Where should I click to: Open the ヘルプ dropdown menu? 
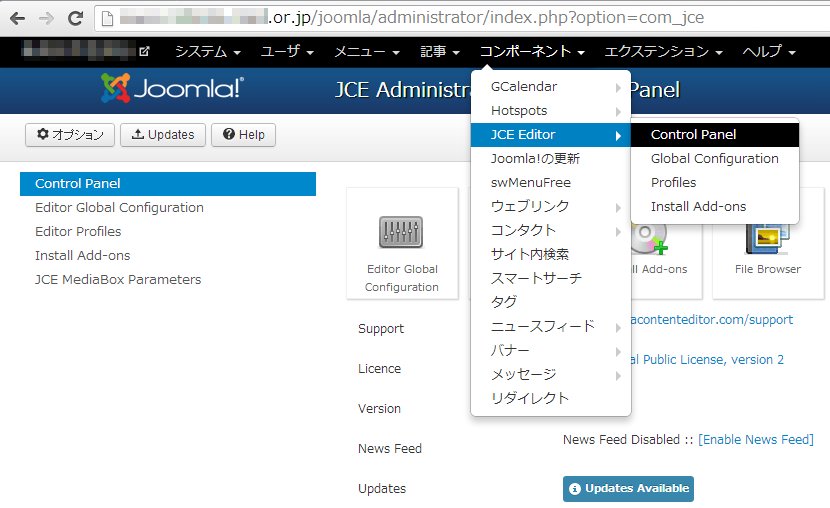click(768, 51)
